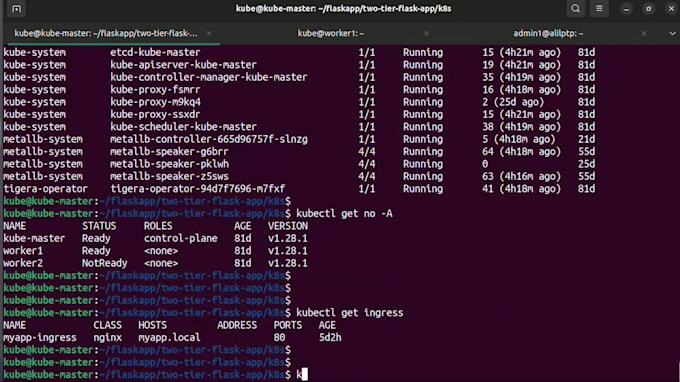The image size is (680, 382).
Task: Click the ADDRESS column header
Action: pyautogui.click(x=237, y=325)
